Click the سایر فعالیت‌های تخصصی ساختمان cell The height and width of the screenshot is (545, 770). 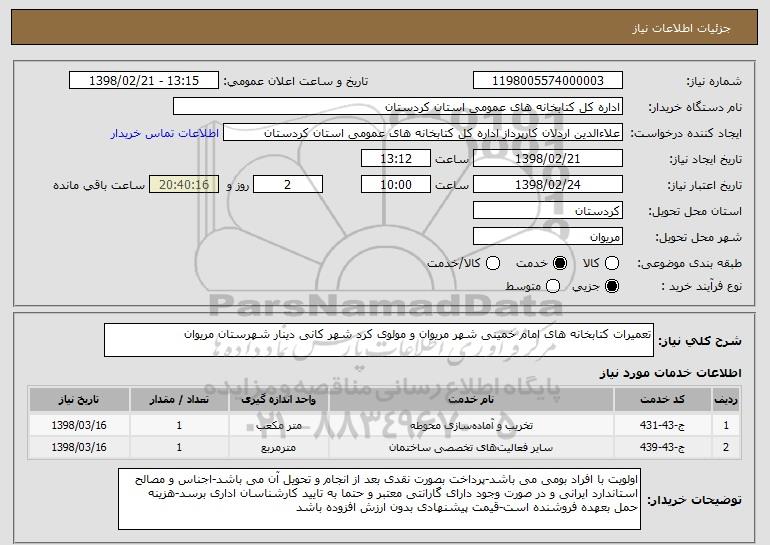[471, 447]
